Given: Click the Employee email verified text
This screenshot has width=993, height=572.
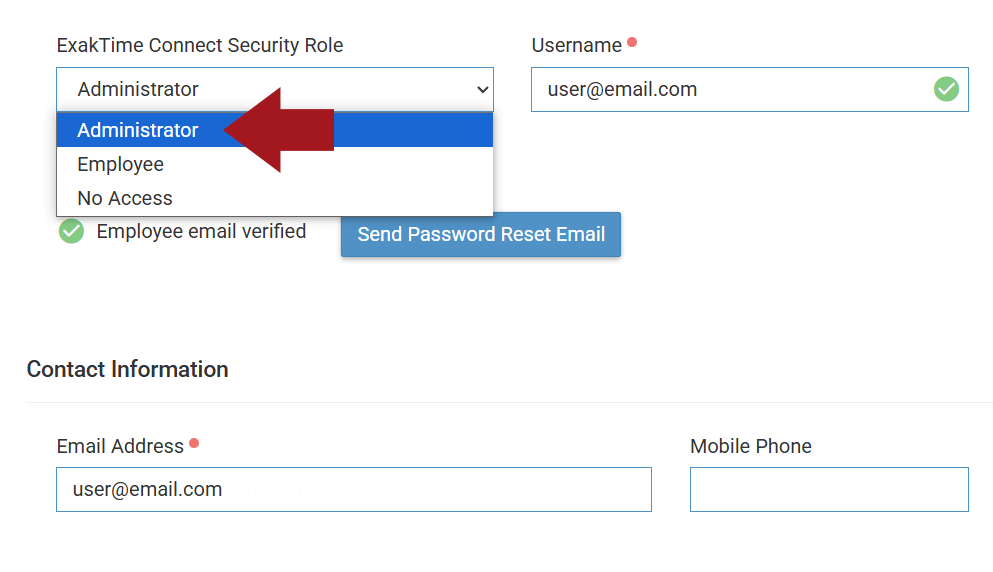Looking at the screenshot, I should (x=201, y=231).
